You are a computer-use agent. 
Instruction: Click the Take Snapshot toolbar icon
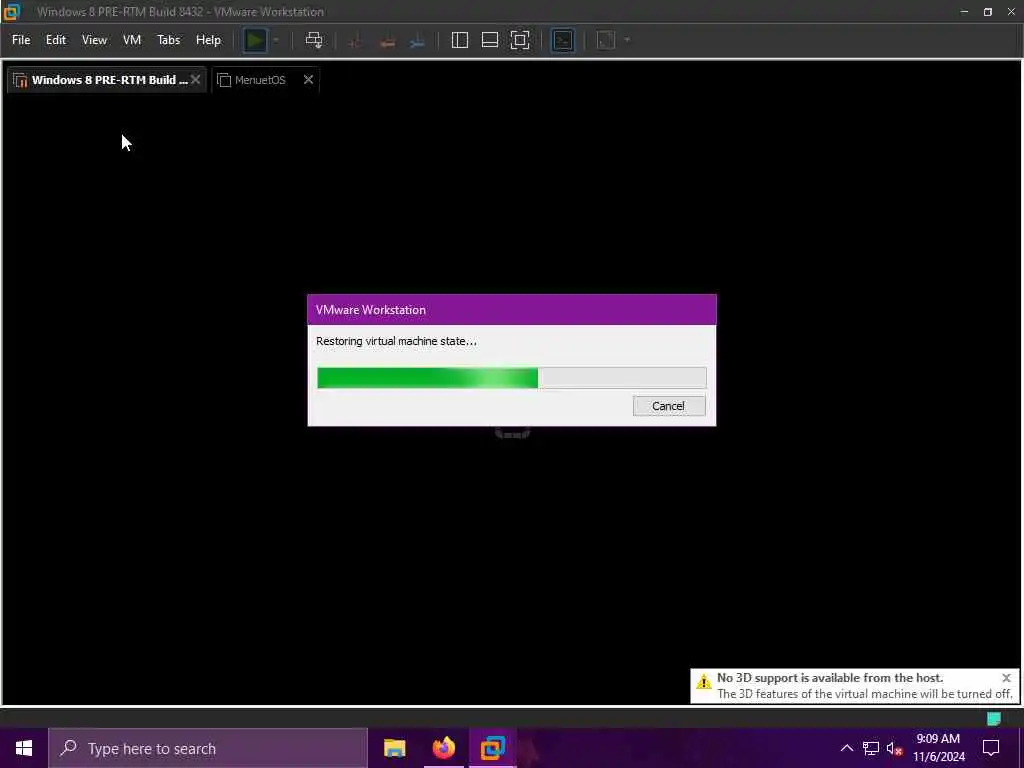(x=356, y=40)
